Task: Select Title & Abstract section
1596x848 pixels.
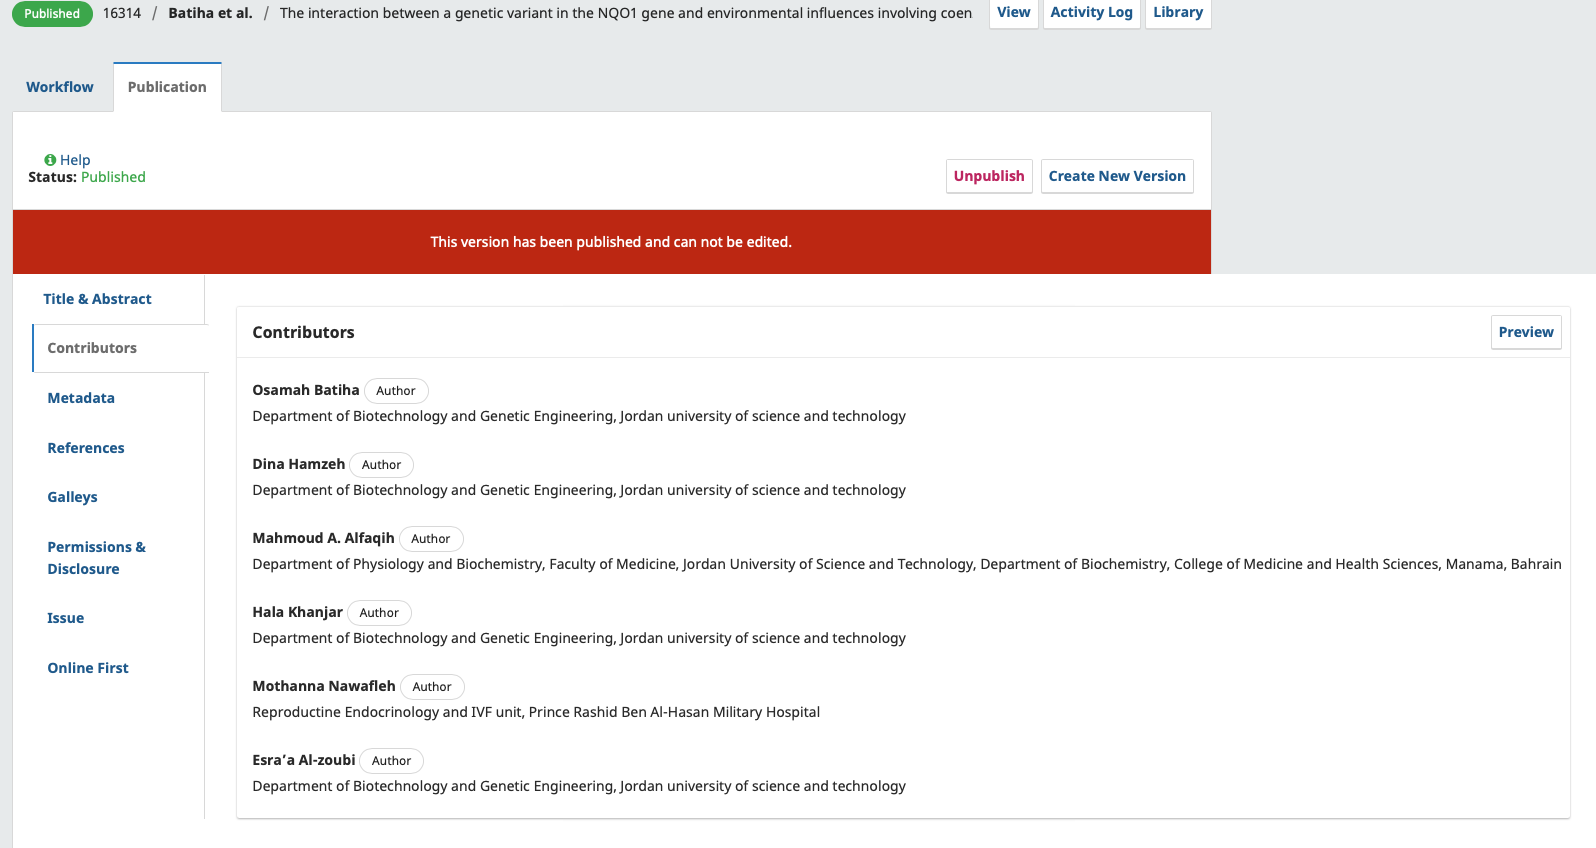Action: [x=97, y=299]
